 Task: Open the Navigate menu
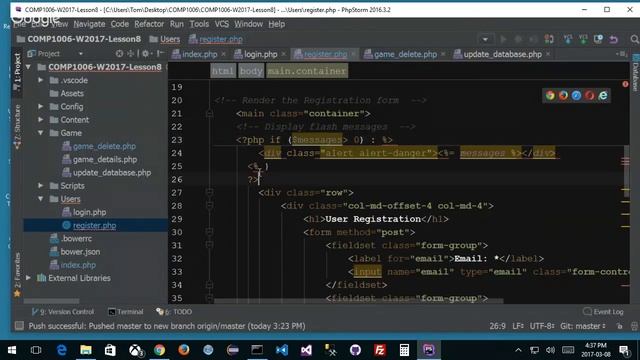click(89, 24)
